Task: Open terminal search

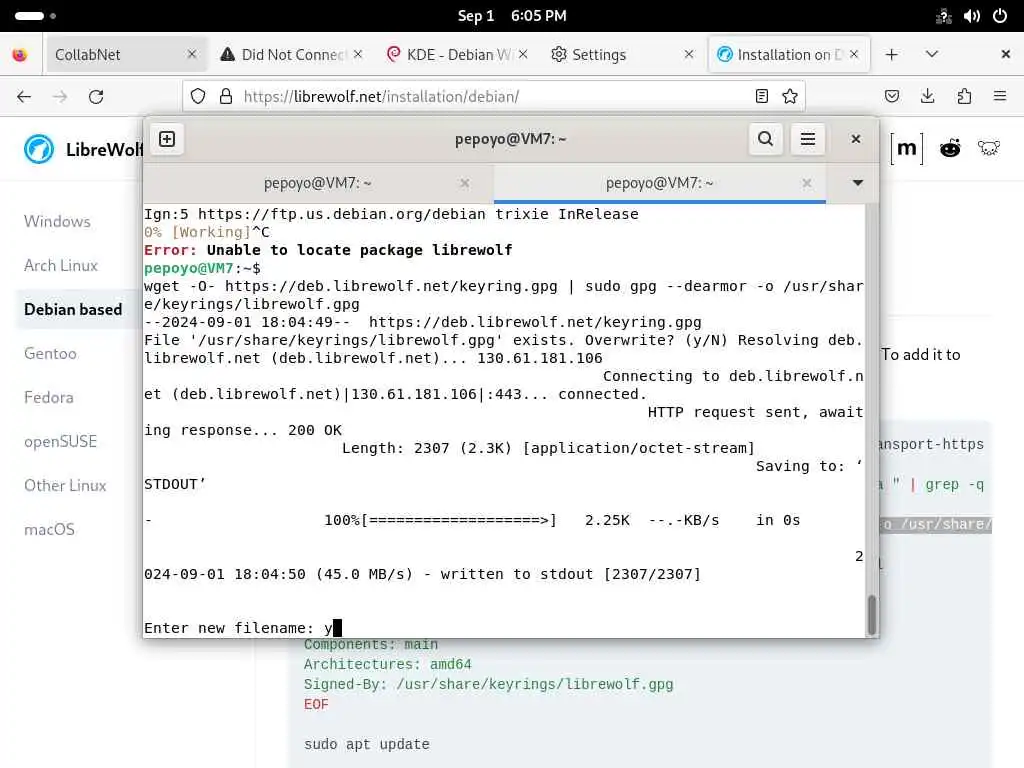Action: 765,139
